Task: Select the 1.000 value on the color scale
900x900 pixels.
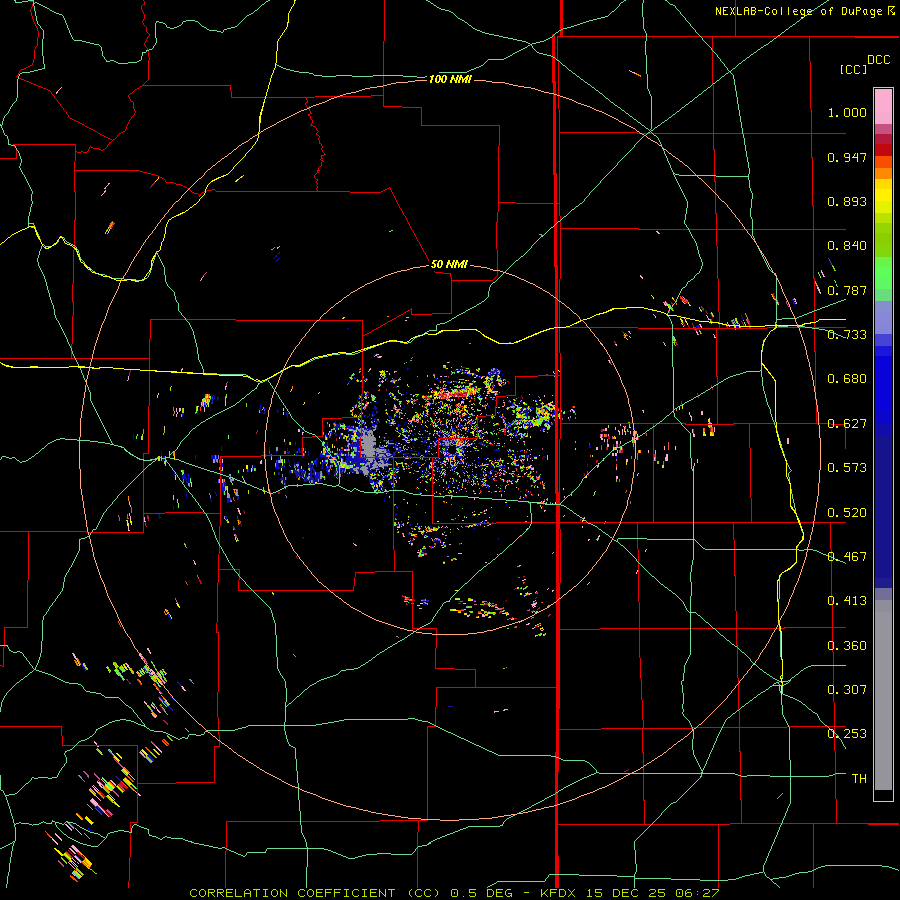Action: [847, 112]
